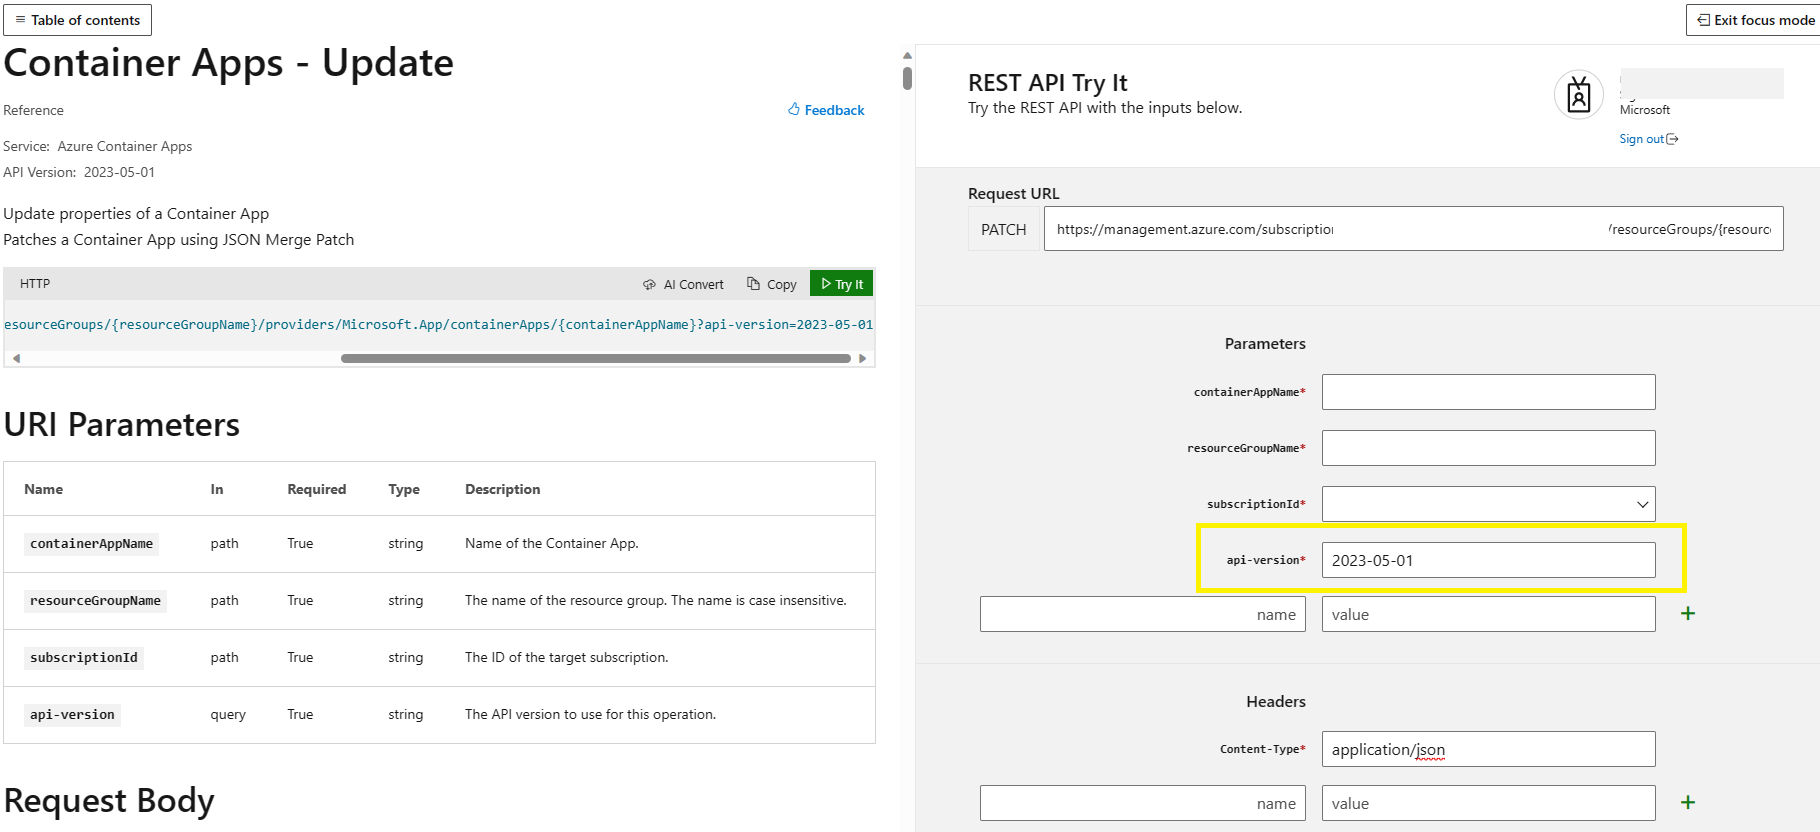Click the thumbs-up icon beside Feedback

click(794, 109)
